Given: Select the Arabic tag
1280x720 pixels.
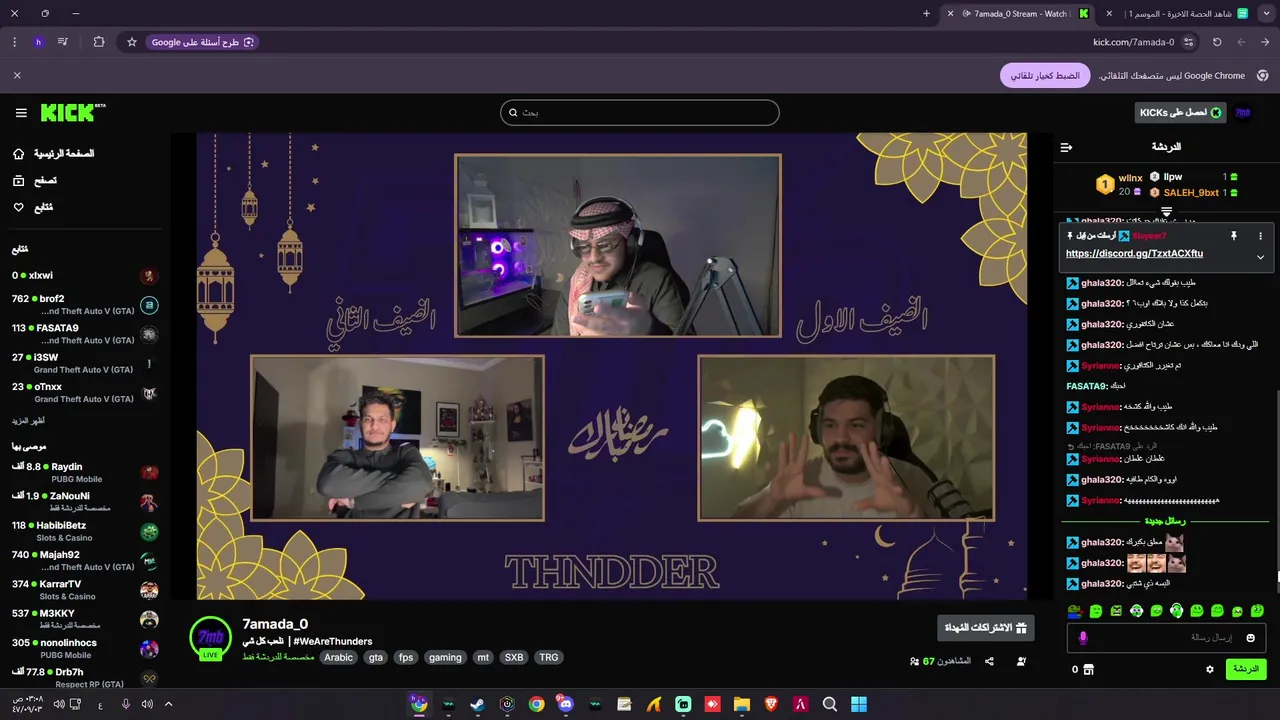Looking at the screenshot, I should 338,657.
